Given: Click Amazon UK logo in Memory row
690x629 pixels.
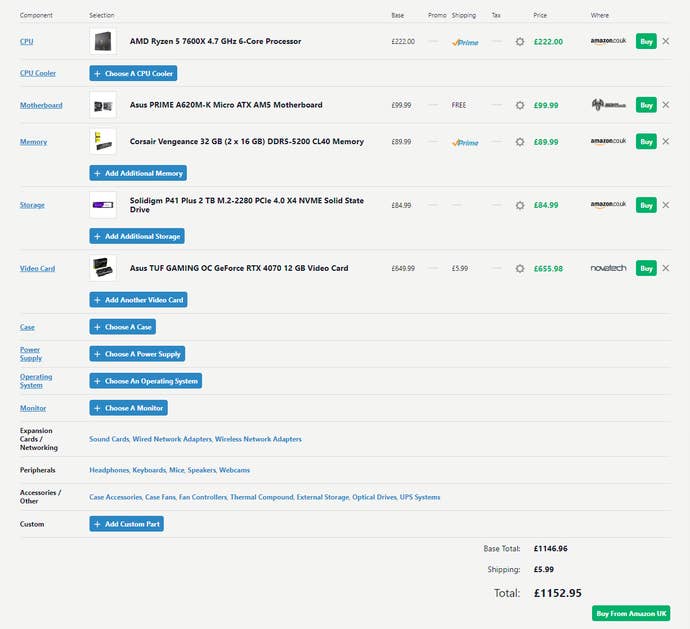Looking at the screenshot, I should click(608, 141).
